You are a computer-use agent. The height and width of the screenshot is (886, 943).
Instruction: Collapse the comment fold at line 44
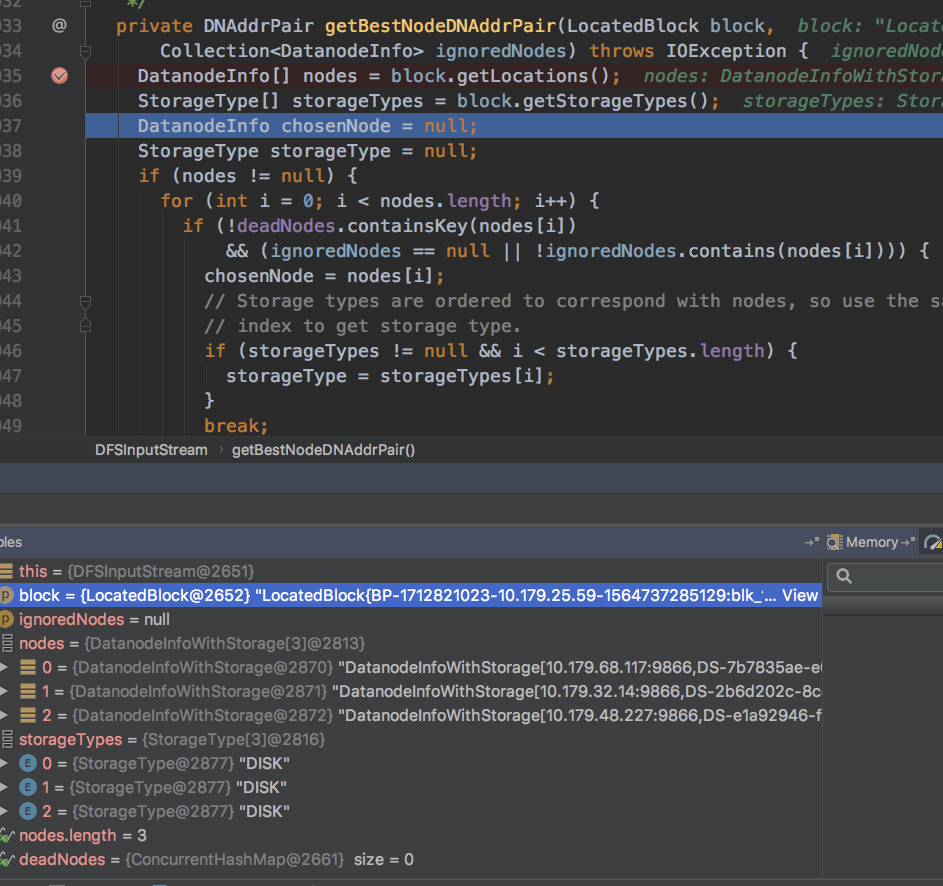[85, 301]
